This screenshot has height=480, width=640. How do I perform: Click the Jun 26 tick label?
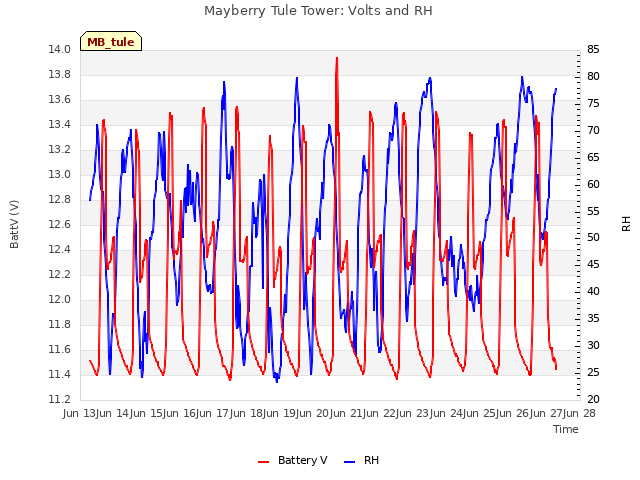click(514, 413)
